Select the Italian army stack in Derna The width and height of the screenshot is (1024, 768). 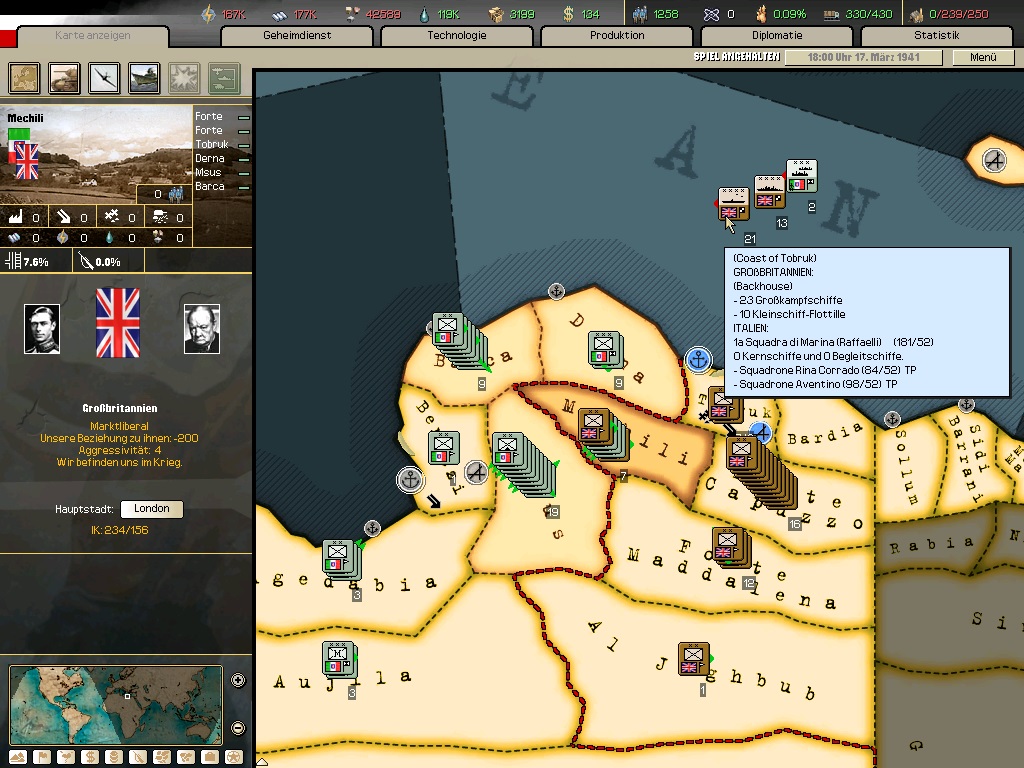click(x=604, y=349)
